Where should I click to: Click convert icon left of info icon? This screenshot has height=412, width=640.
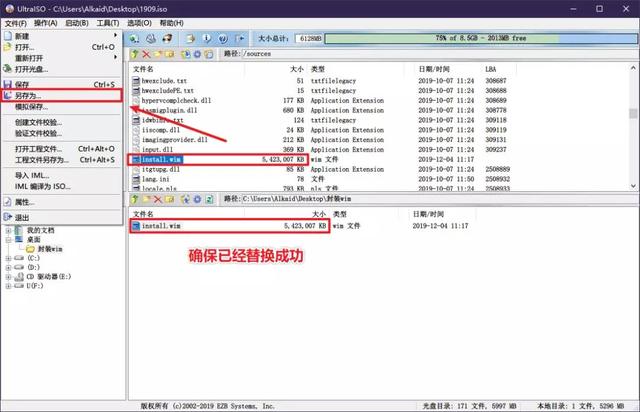(x=191, y=39)
